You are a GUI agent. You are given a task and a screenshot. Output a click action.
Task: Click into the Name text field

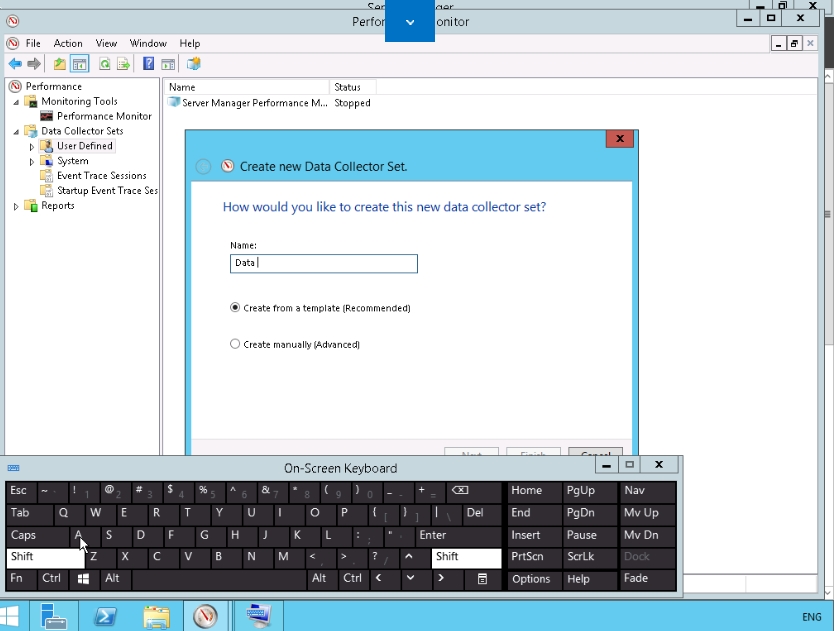pyautogui.click(x=324, y=264)
